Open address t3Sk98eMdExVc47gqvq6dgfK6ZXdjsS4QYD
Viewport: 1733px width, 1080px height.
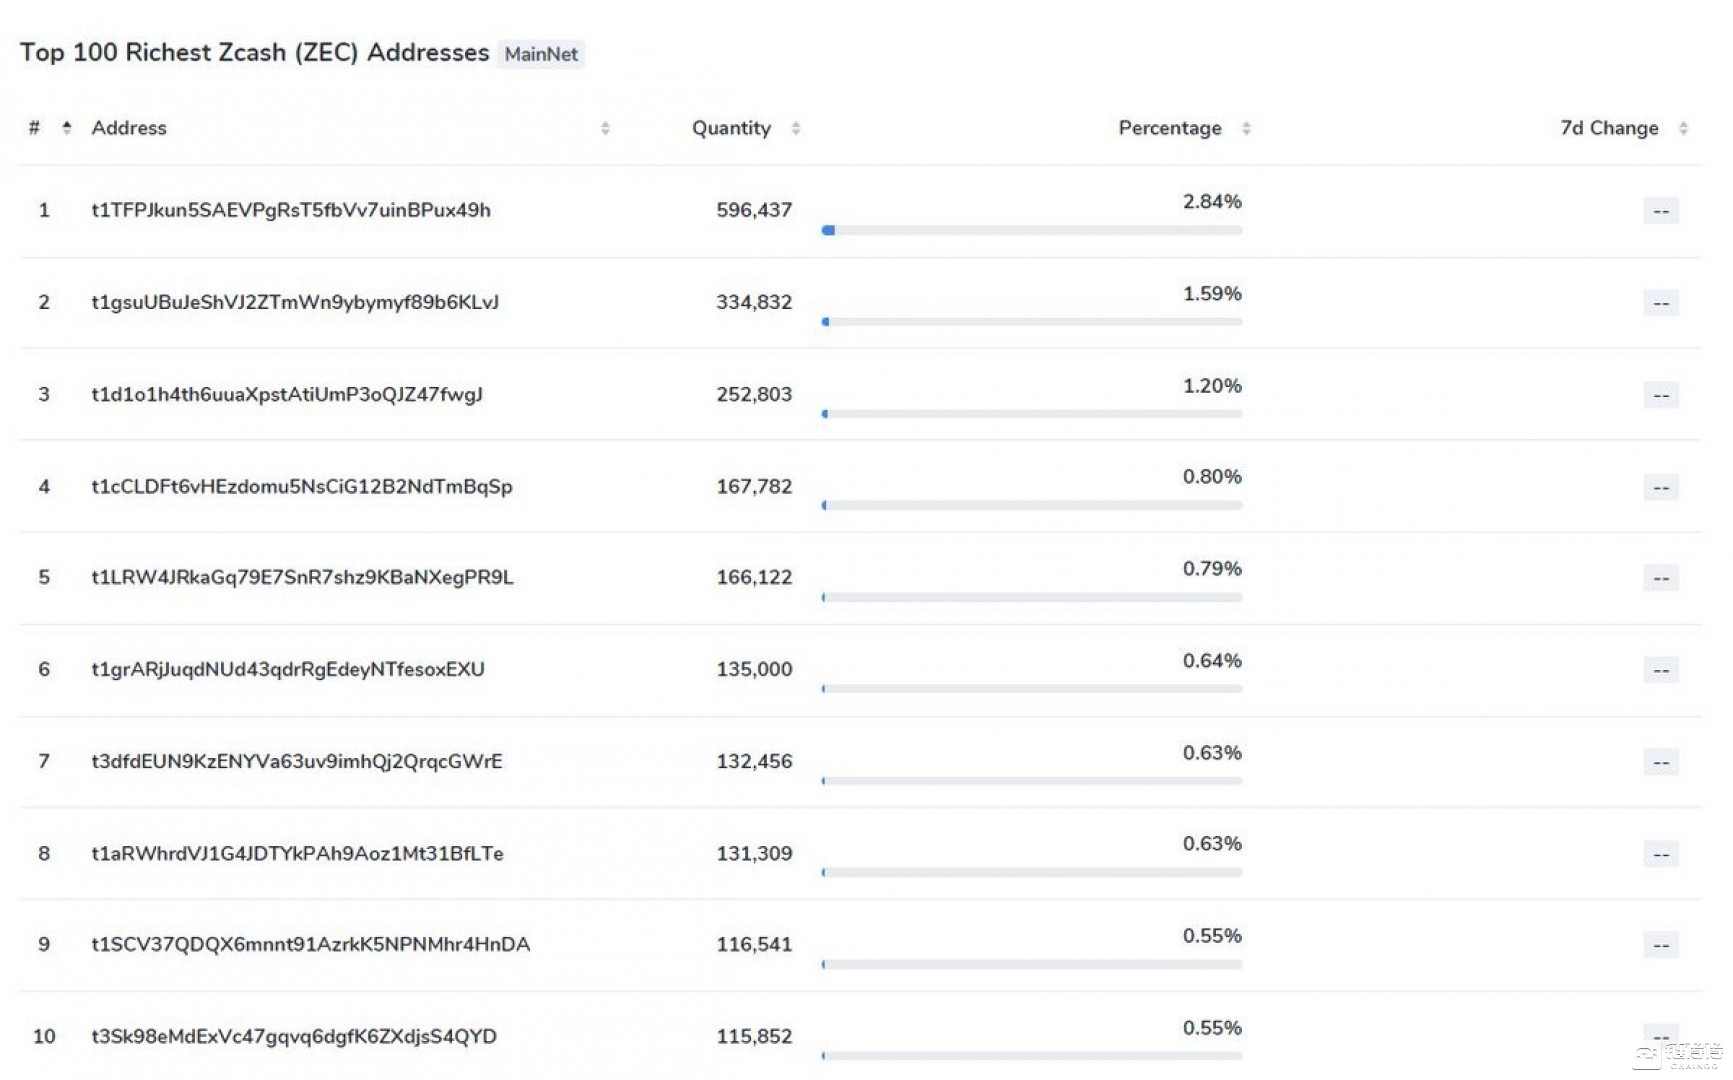coord(294,1036)
